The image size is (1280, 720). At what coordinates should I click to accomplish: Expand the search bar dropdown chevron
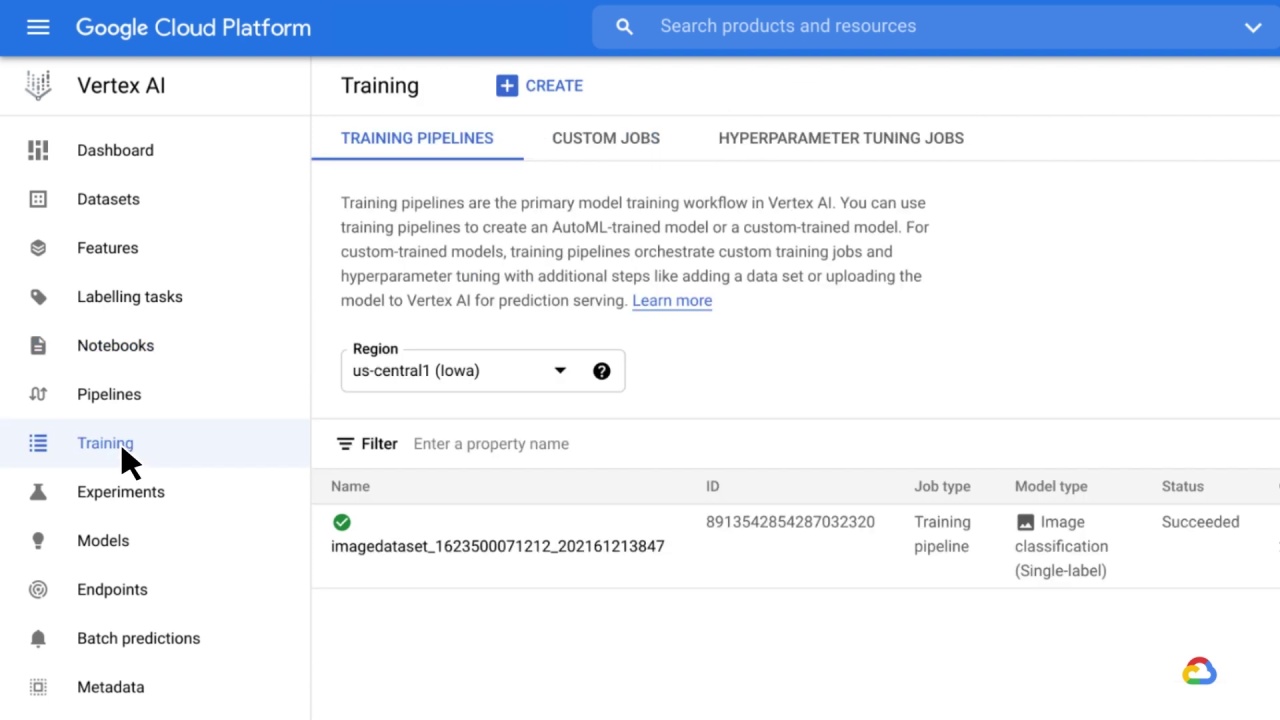point(1252,28)
